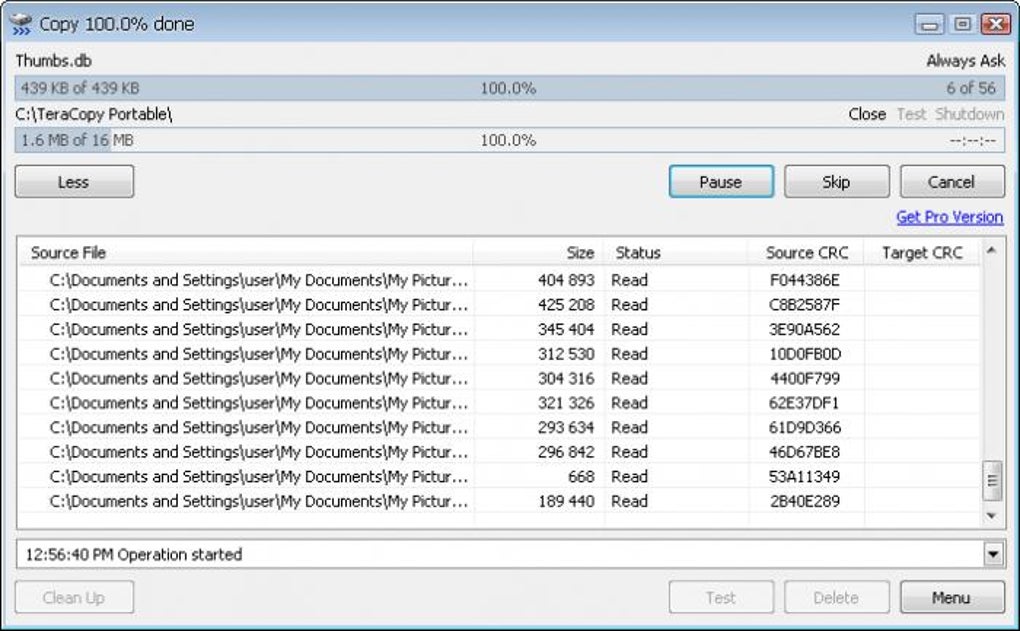Select the row with size 668
1020x631 pixels.
click(x=500, y=477)
